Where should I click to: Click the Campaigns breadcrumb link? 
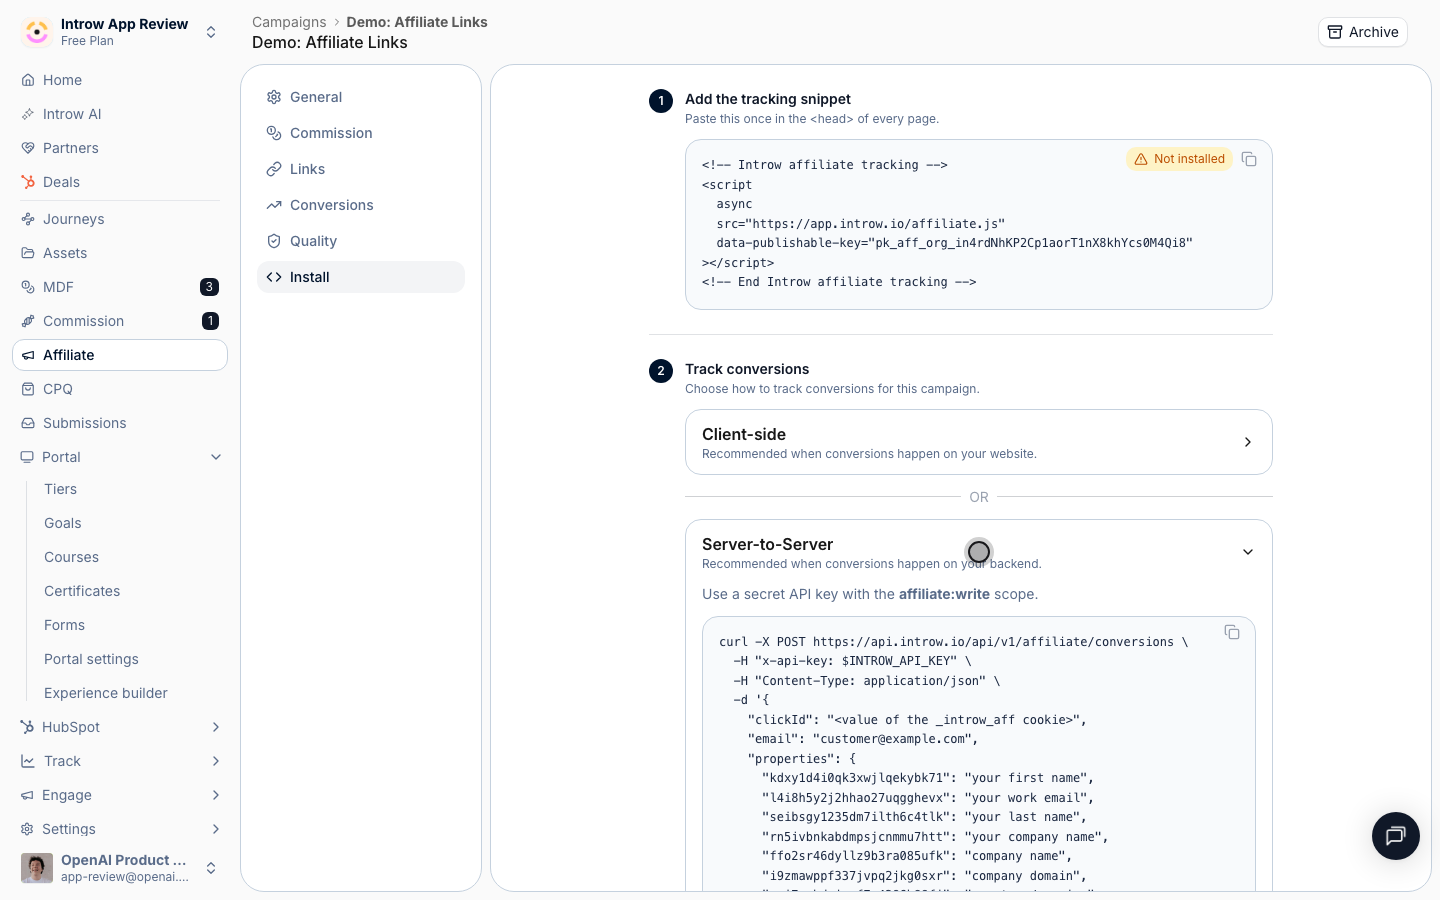pos(289,22)
